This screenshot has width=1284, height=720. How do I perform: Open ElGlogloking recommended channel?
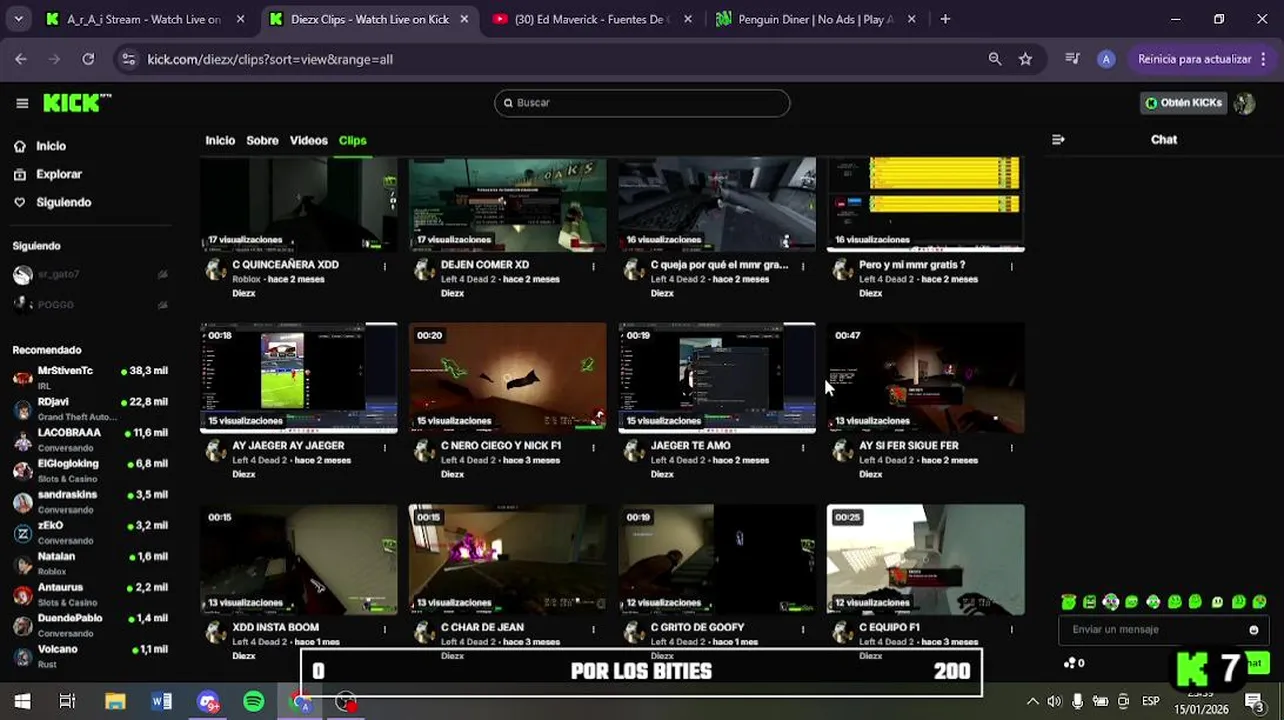(x=90, y=470)
